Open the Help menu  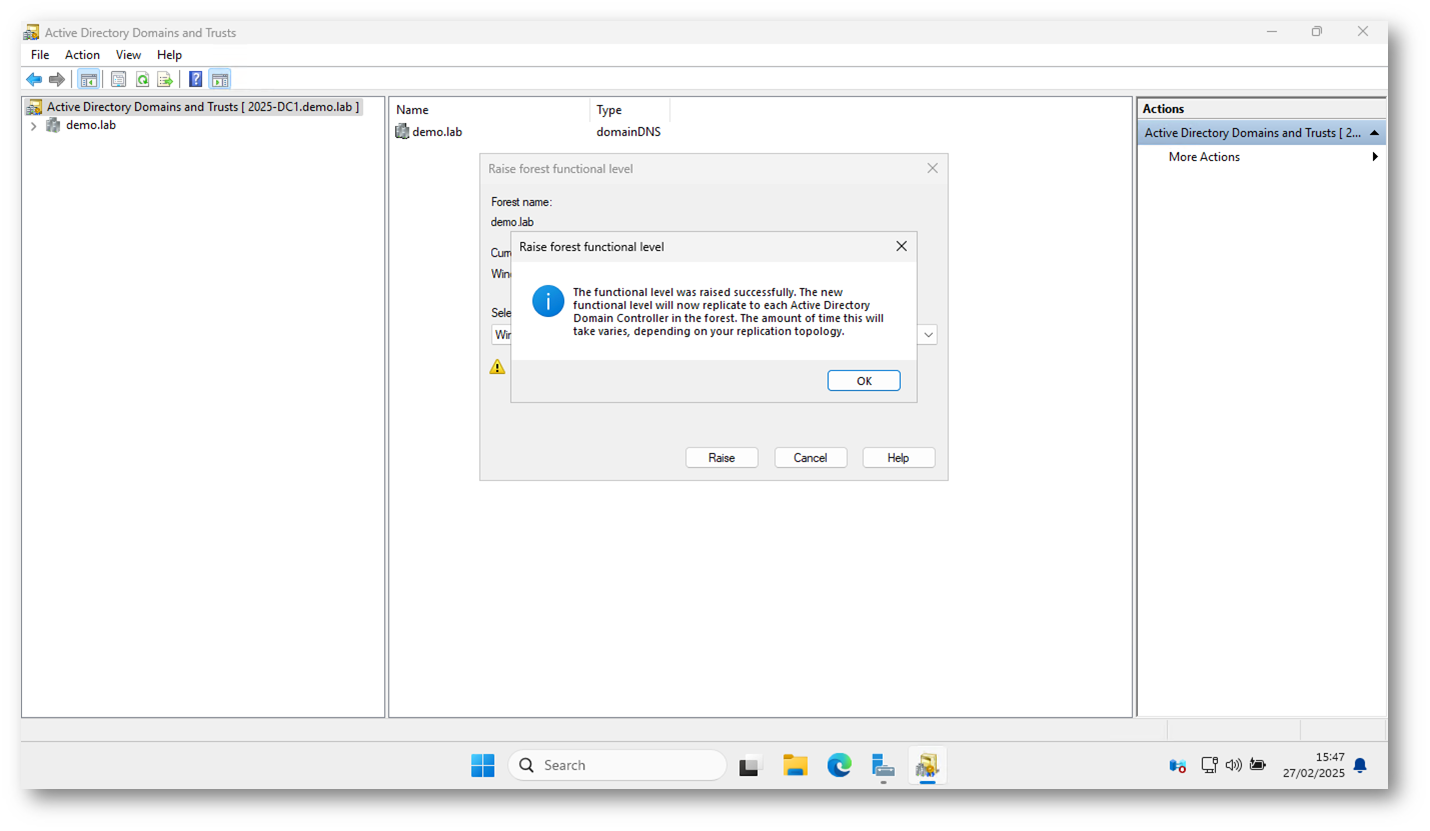(170, 55)
